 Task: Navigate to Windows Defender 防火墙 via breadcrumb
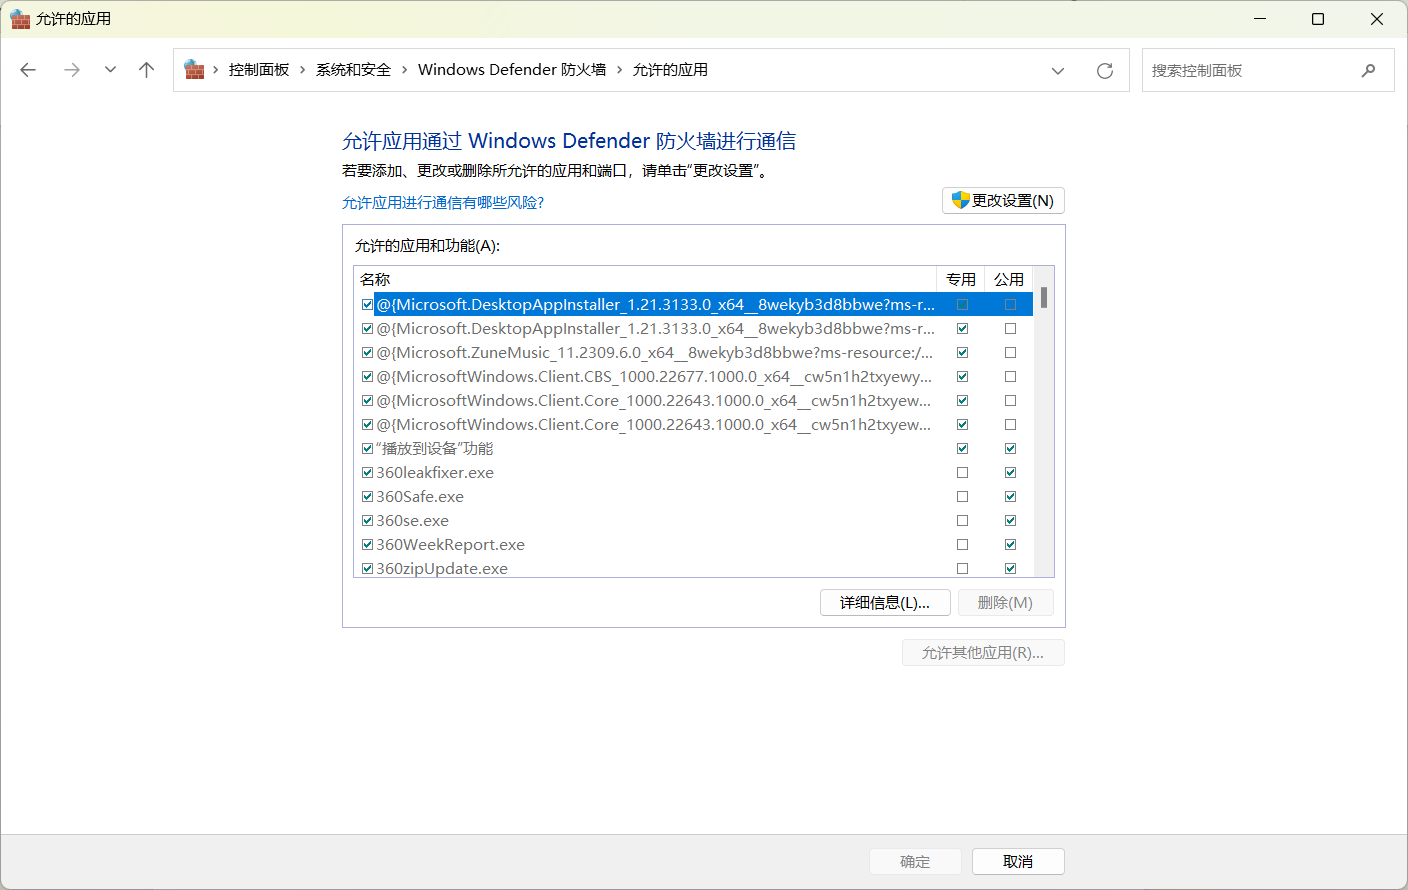click(x=511, y=69)
